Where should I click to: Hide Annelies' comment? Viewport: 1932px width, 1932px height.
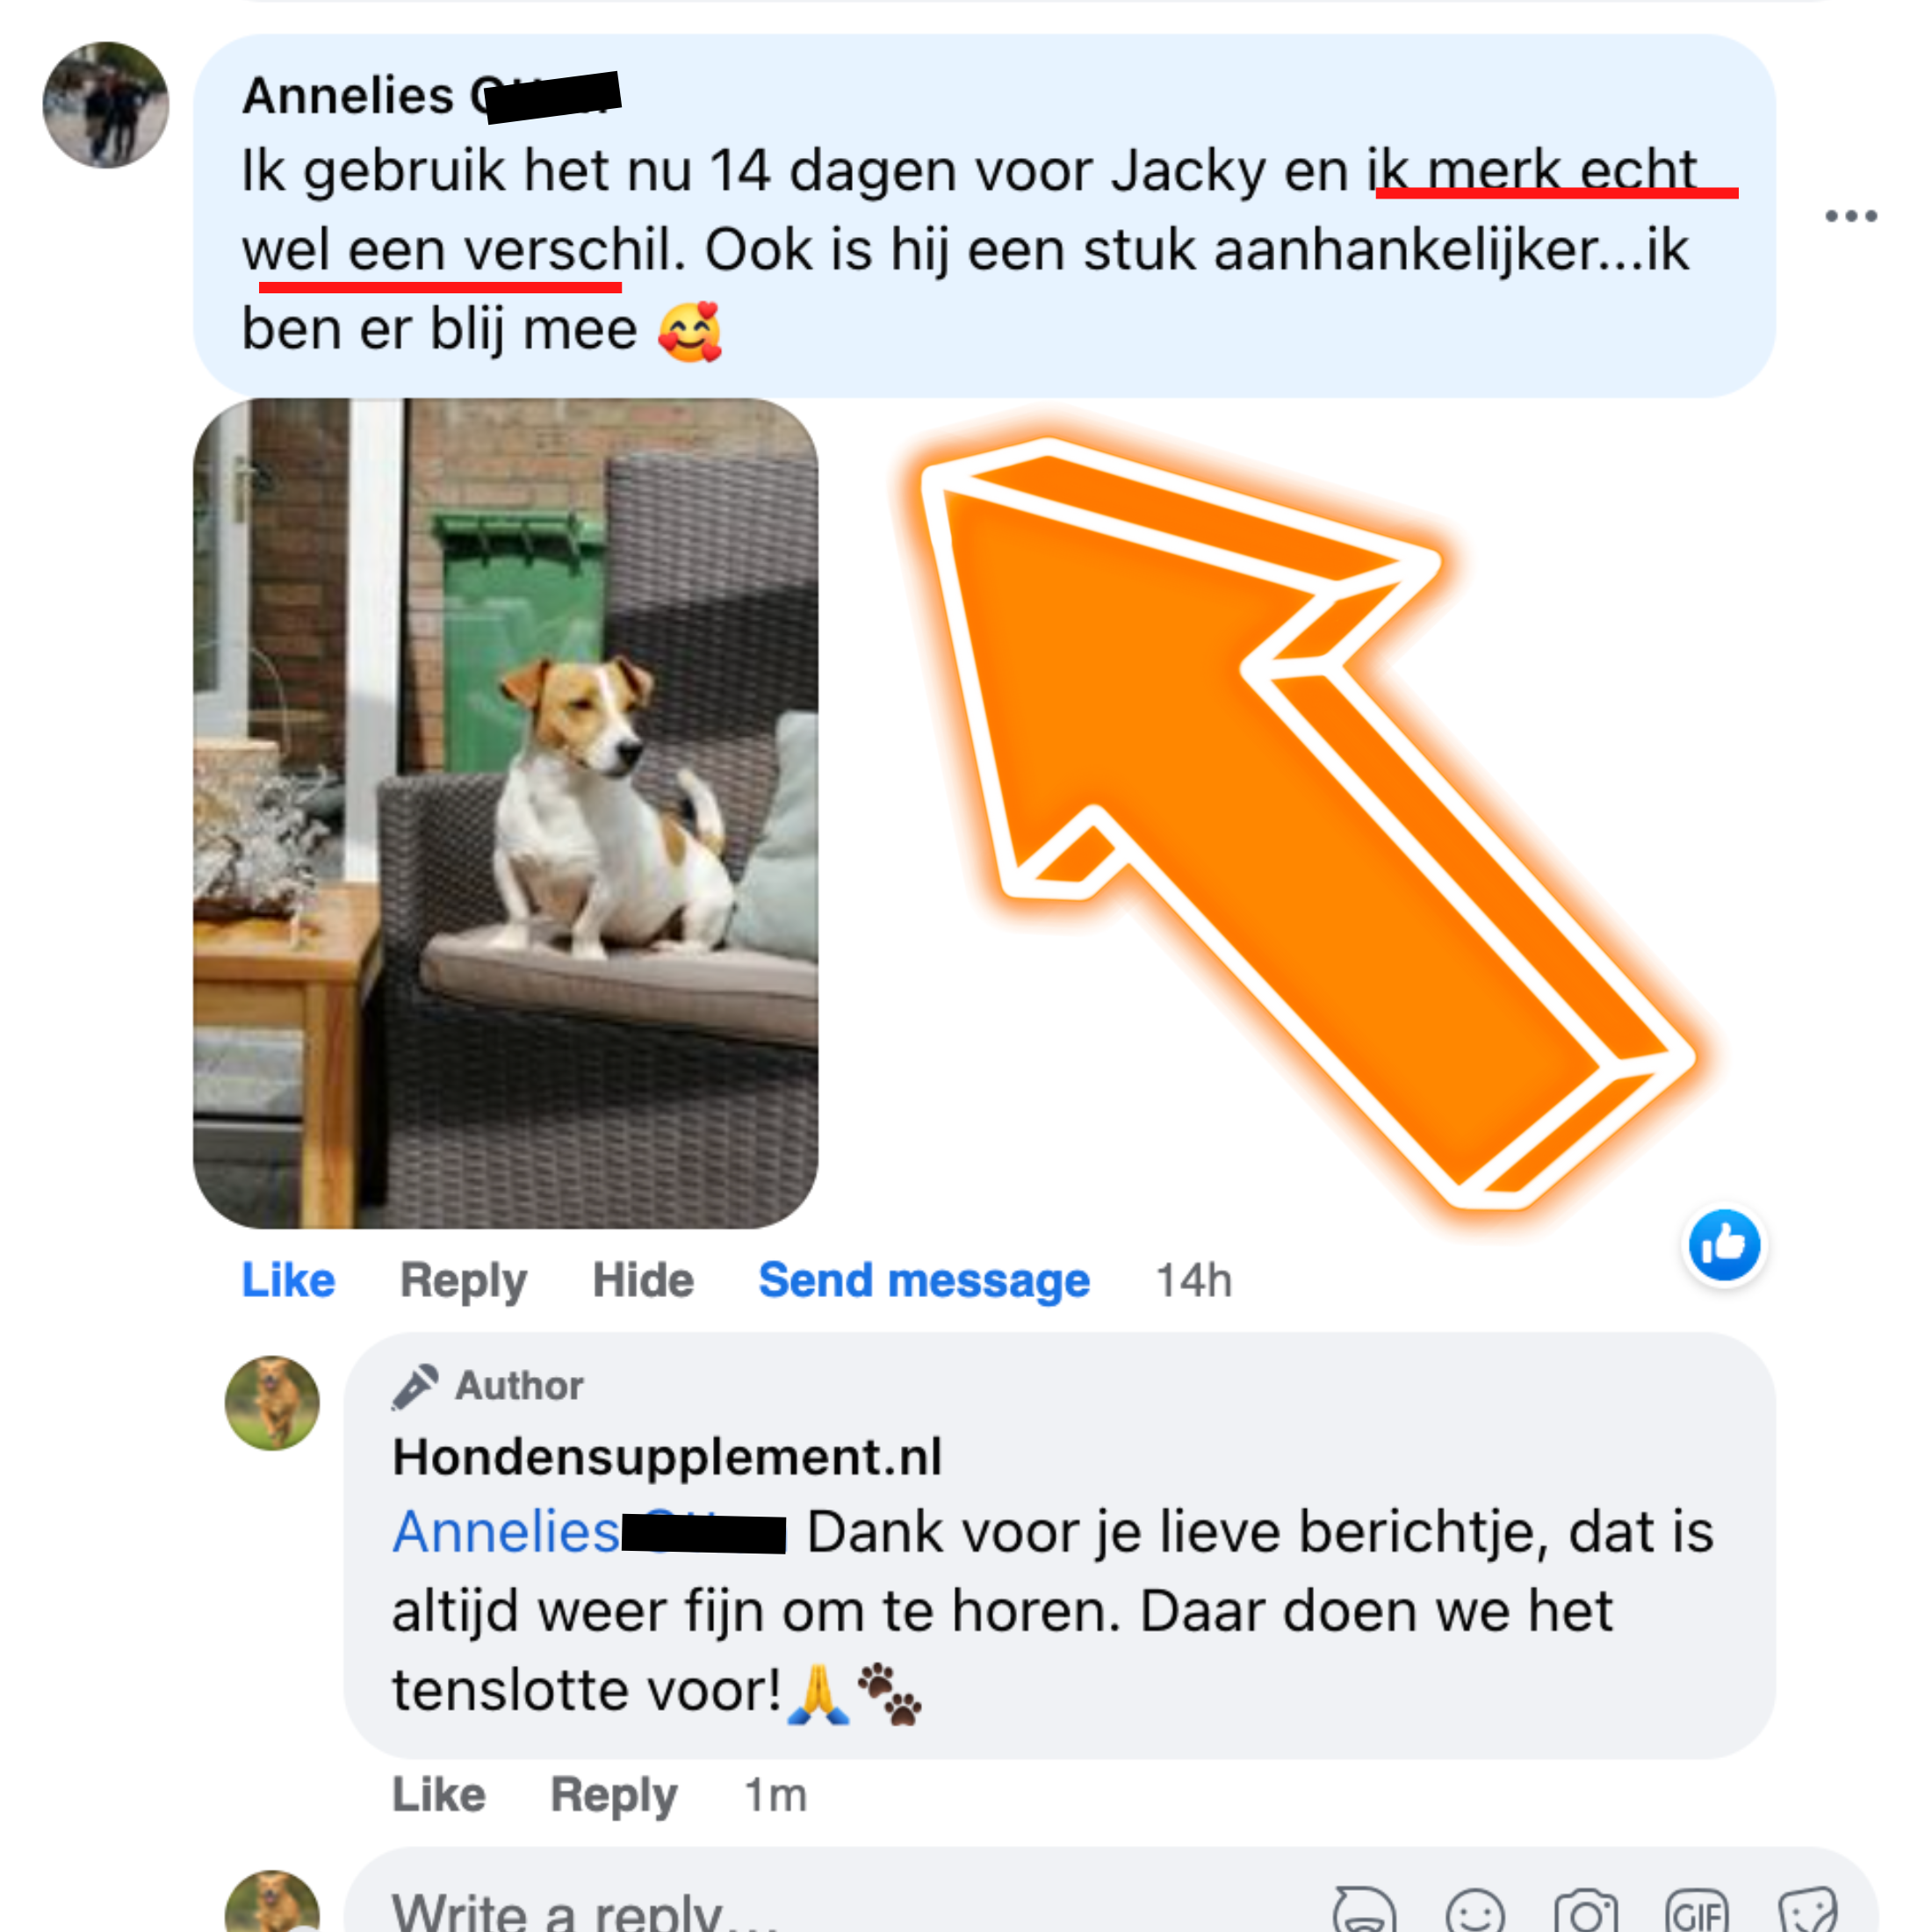pyautogui.click(x=643, y=1280)
